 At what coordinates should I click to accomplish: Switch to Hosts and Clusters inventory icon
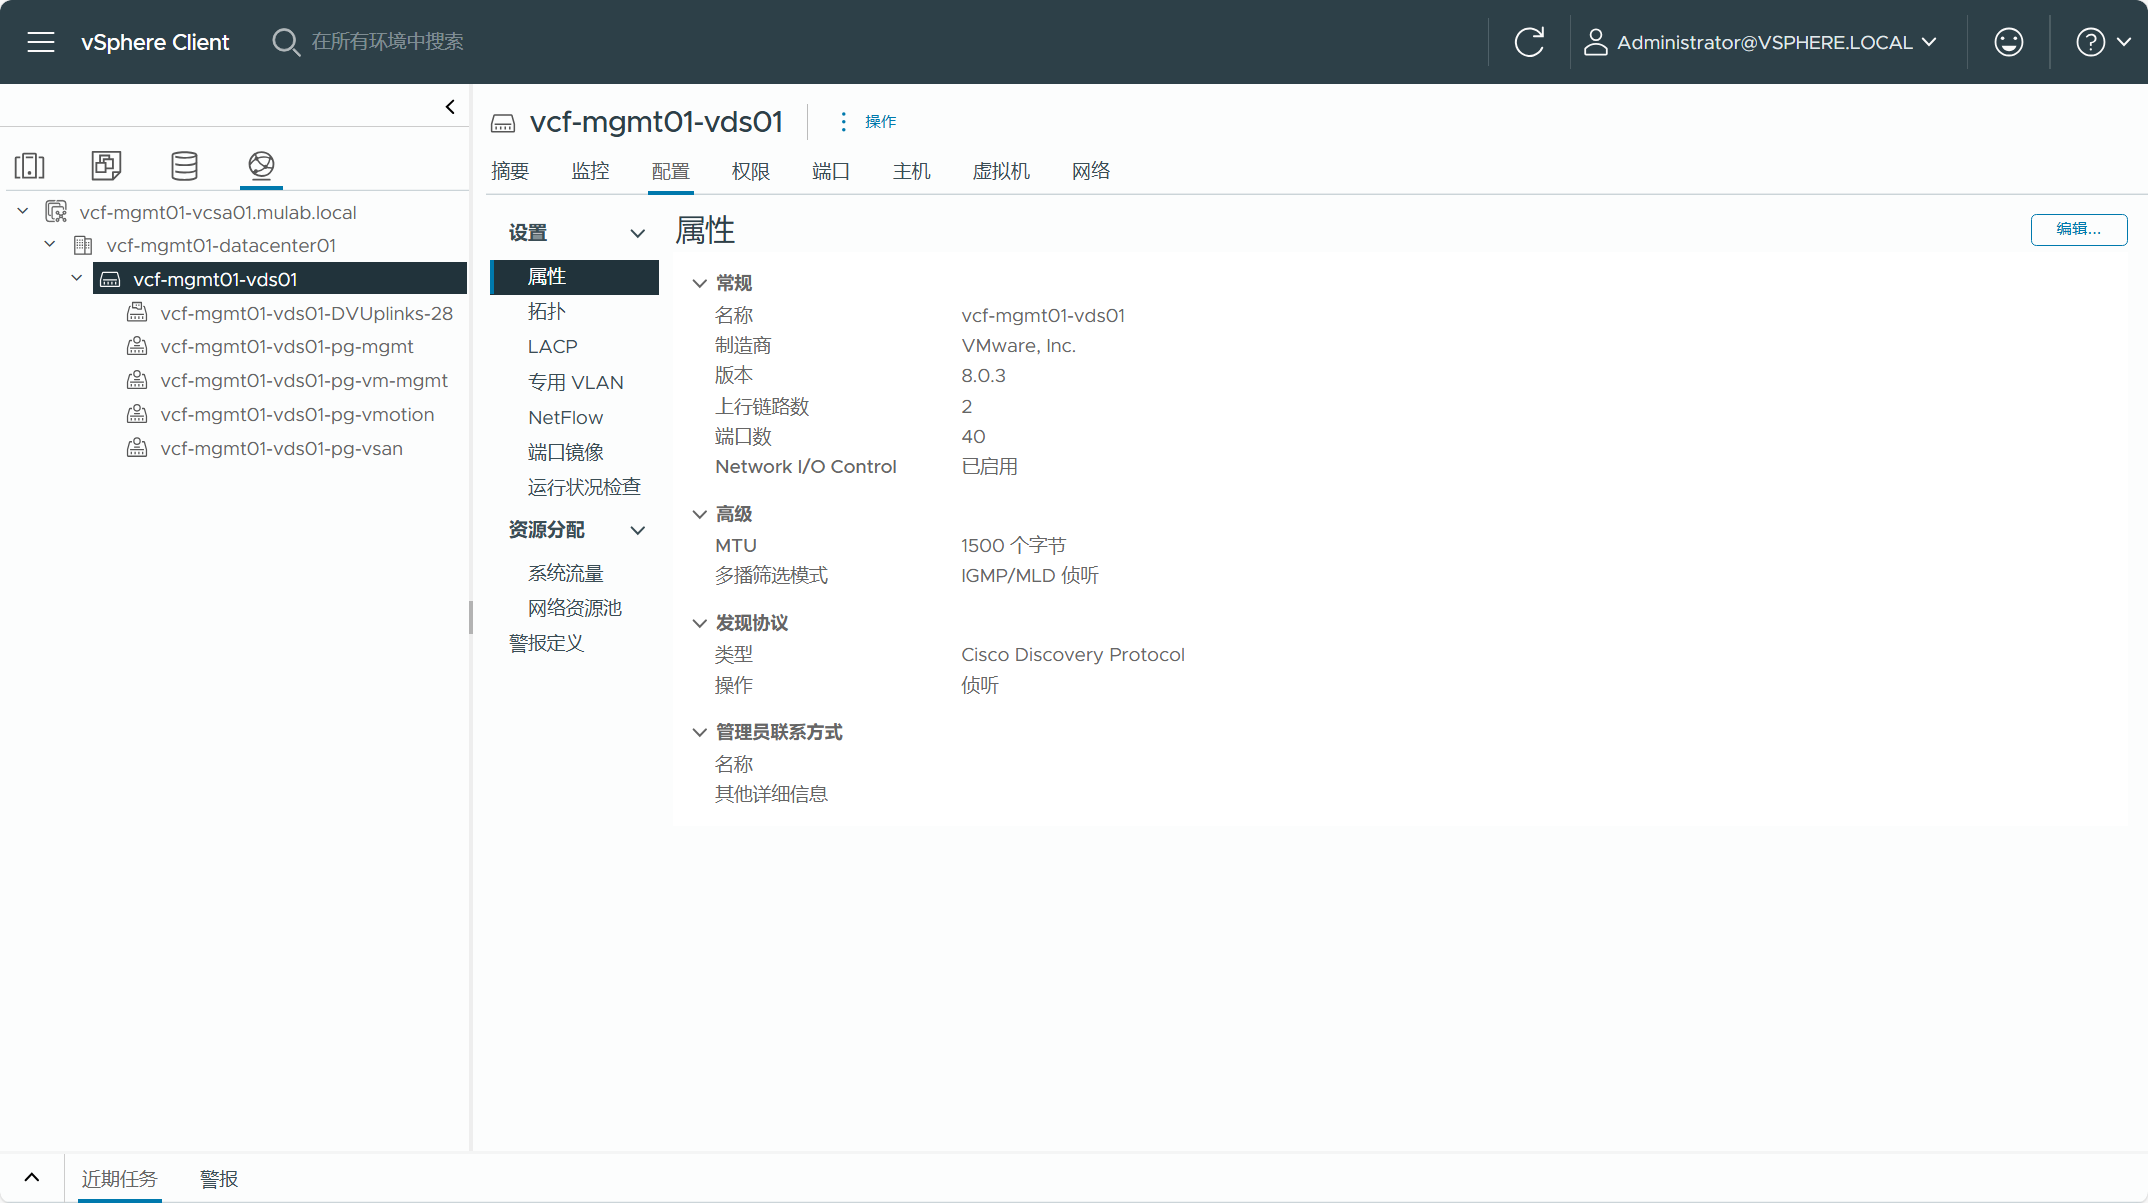[30, 165]
